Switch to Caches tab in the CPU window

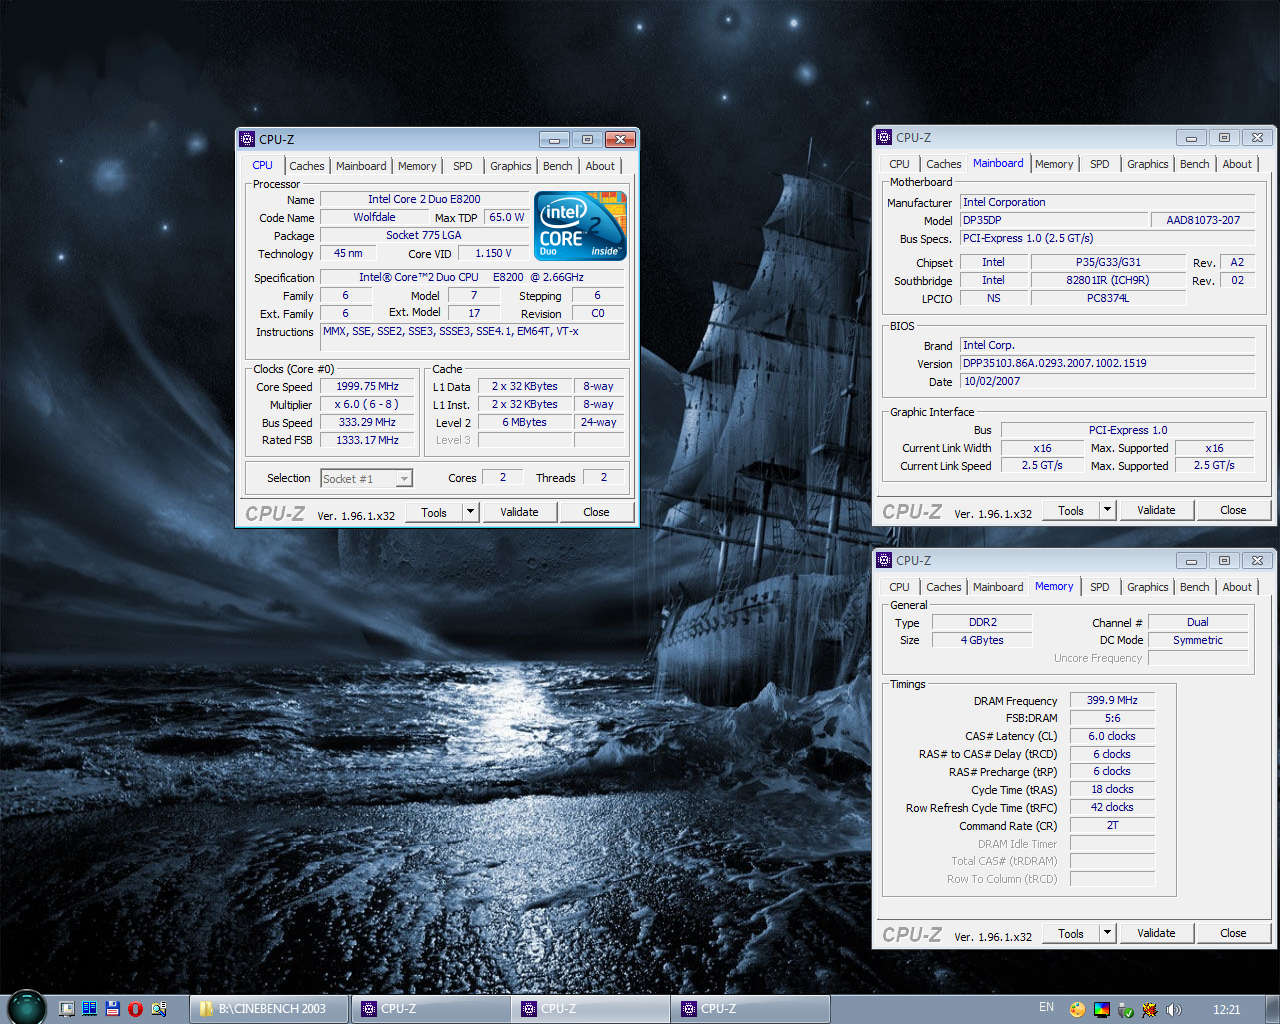point(306,166)
